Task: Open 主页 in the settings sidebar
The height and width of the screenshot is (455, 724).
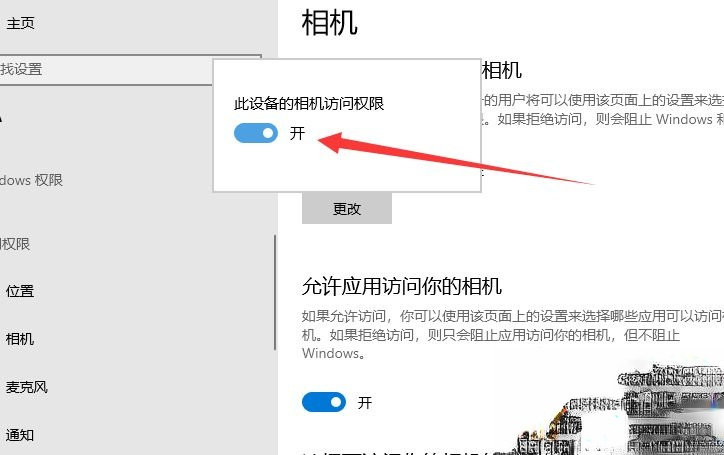Action: coord(20,22)
